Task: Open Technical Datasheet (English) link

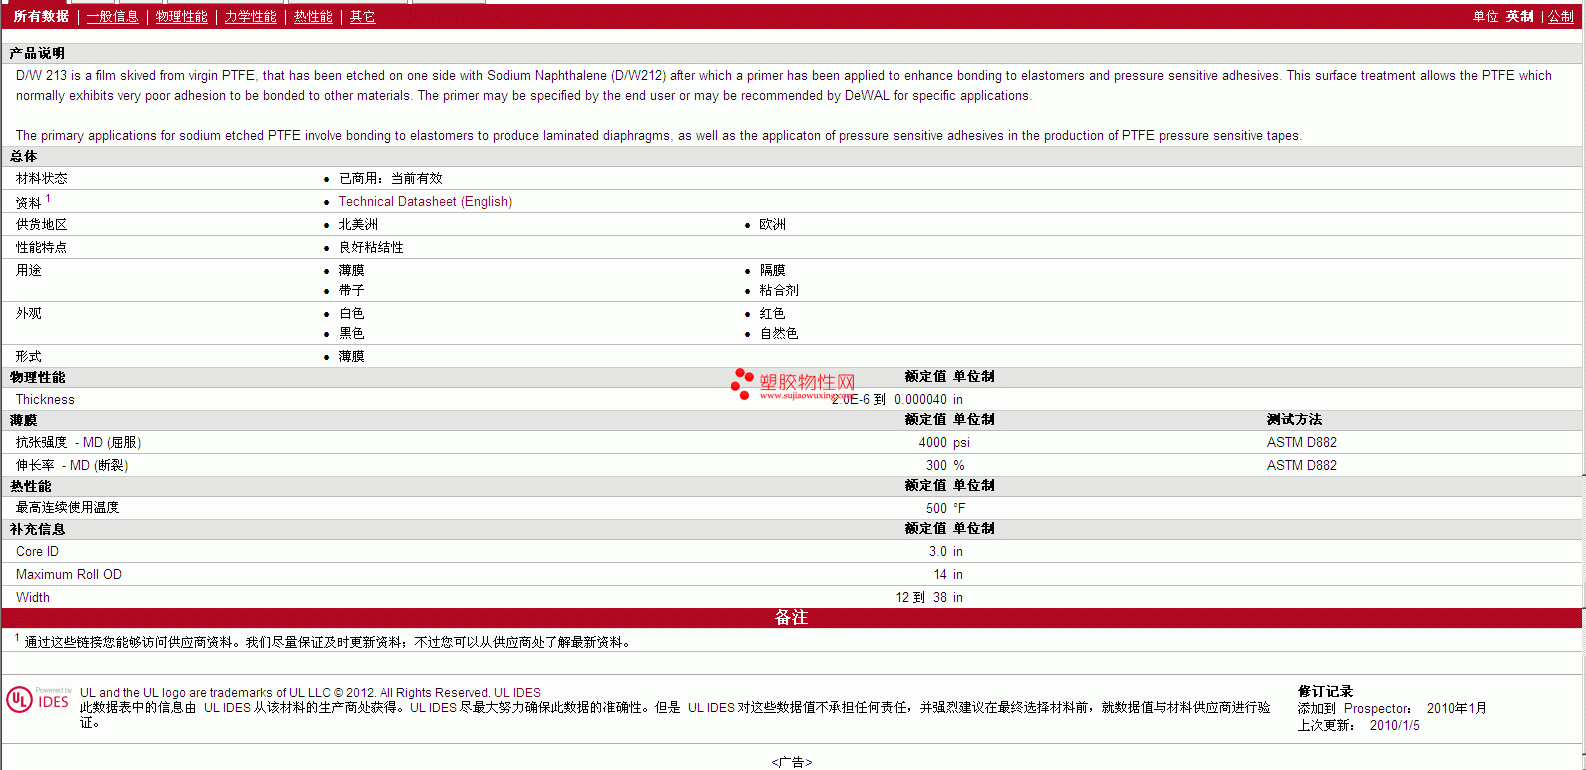Action: click(425, 201)
